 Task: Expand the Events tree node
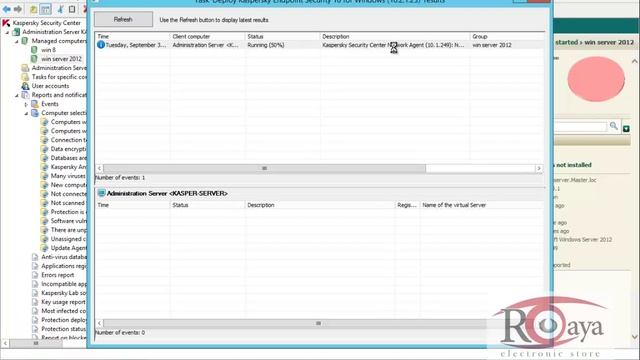[26, 104]
